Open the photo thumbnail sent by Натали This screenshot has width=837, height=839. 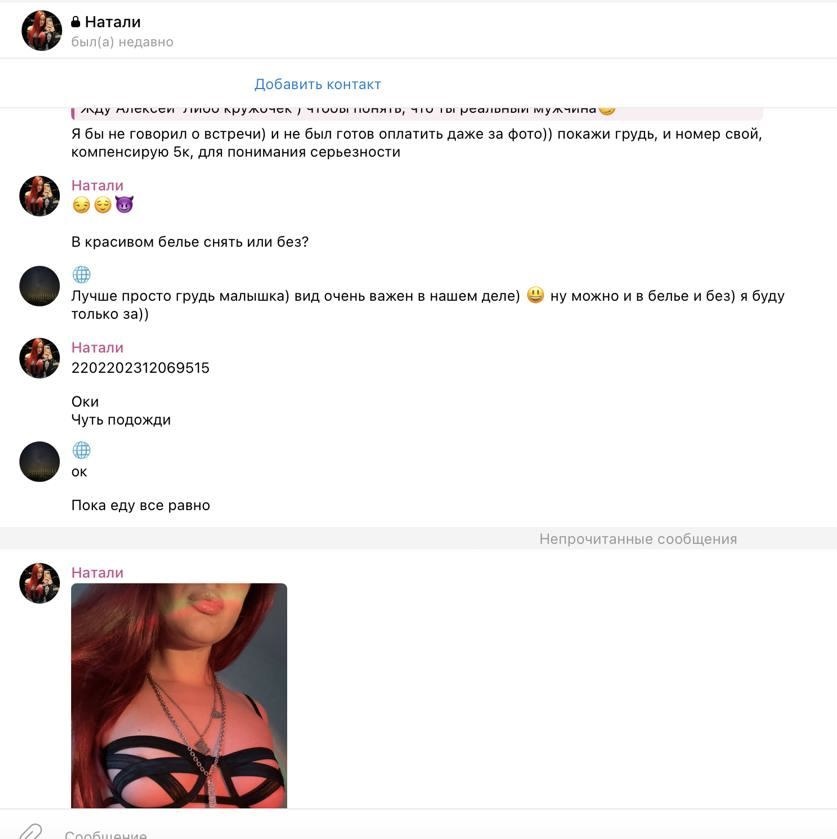coord(179,696)
